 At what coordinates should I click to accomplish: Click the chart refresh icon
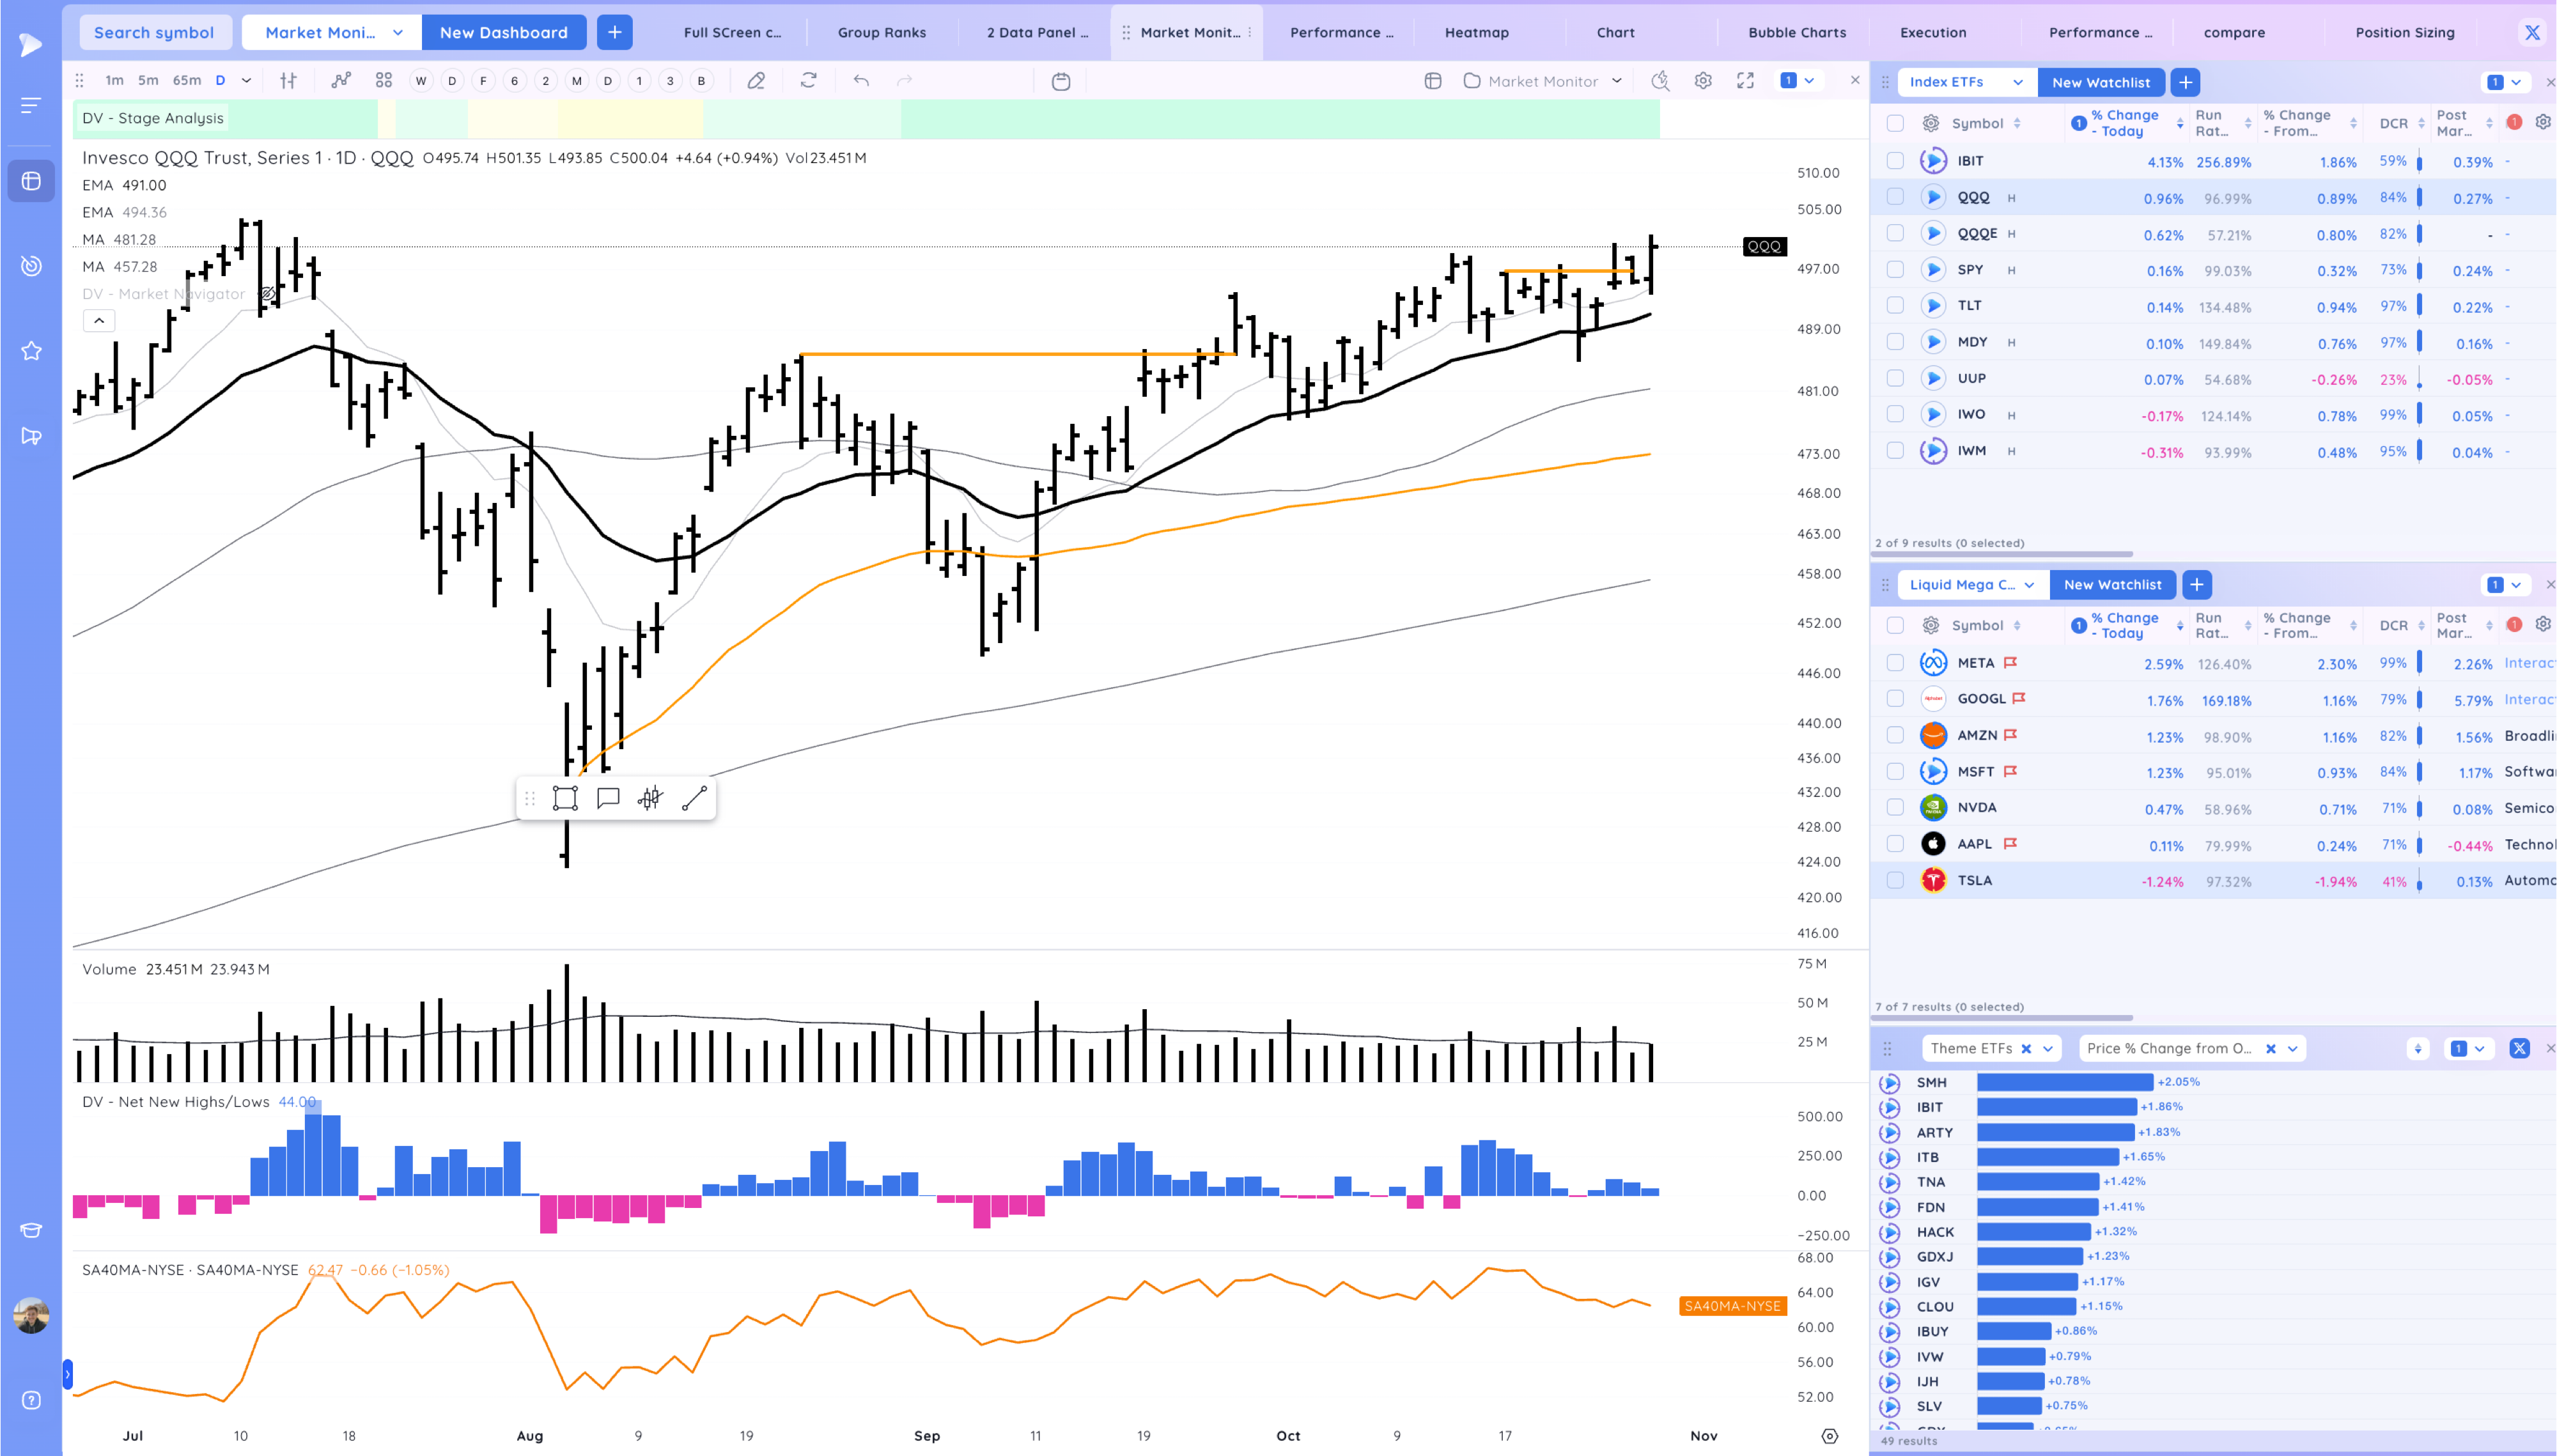(808, 81)
